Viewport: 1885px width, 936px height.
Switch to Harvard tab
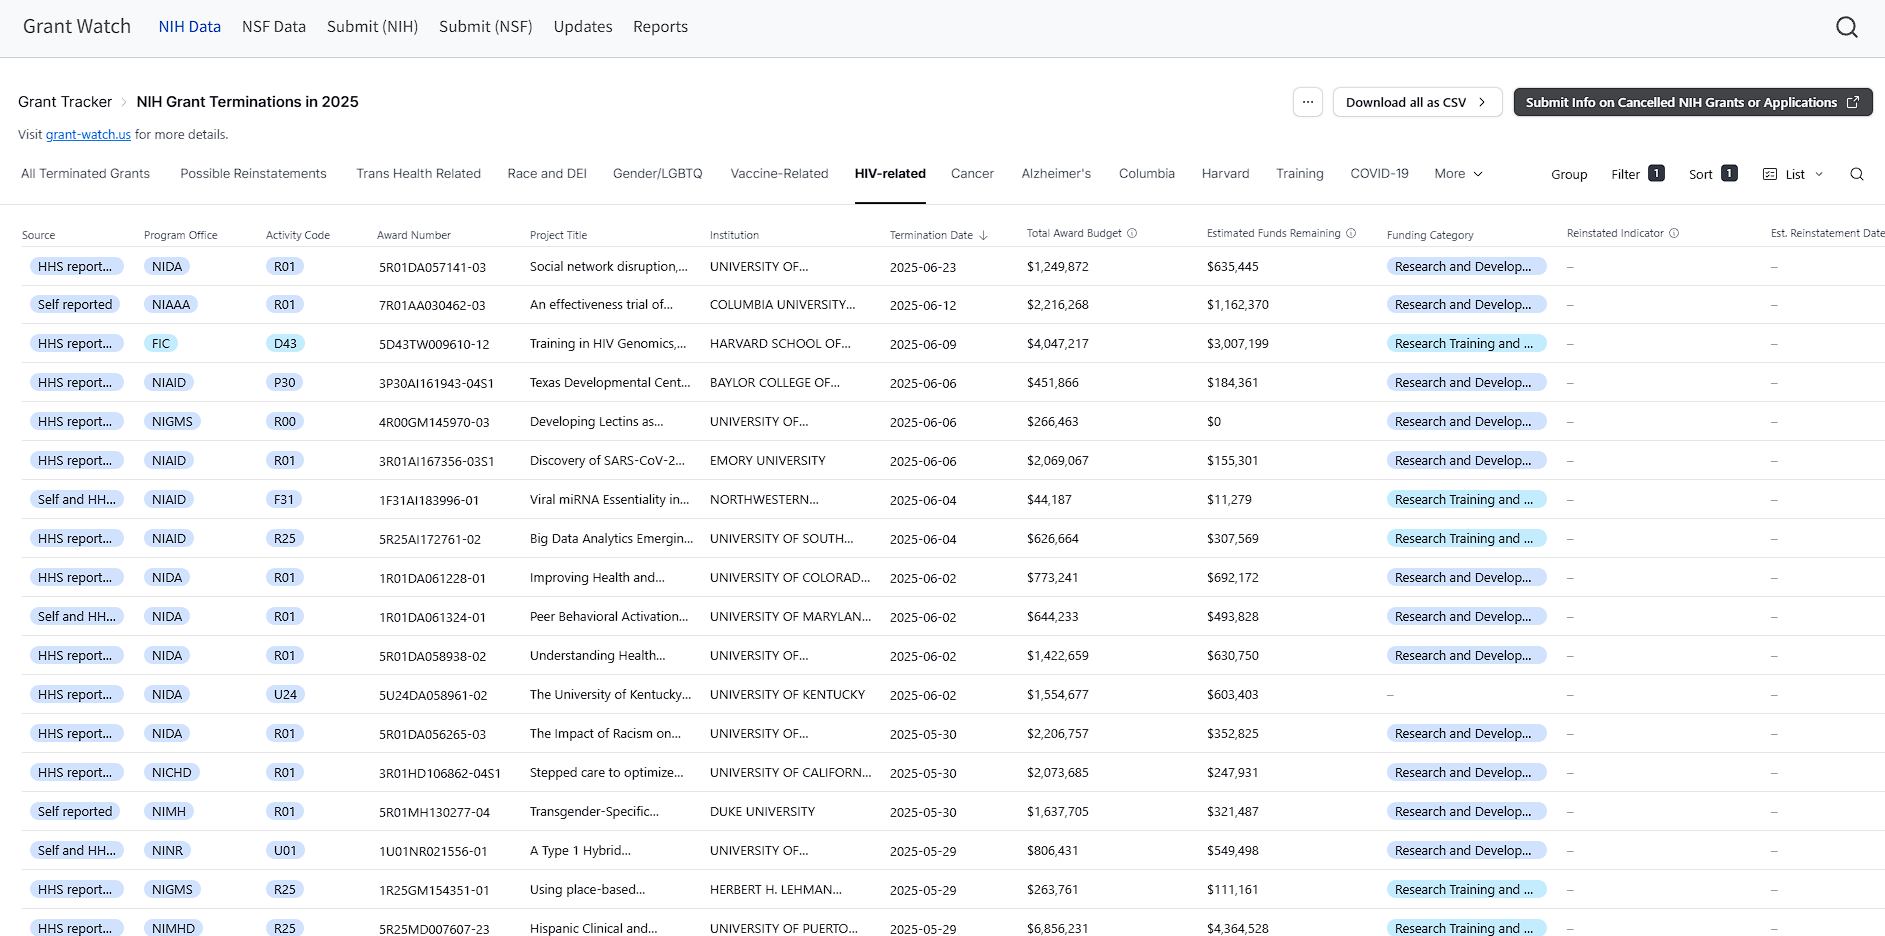point(1225,173)
